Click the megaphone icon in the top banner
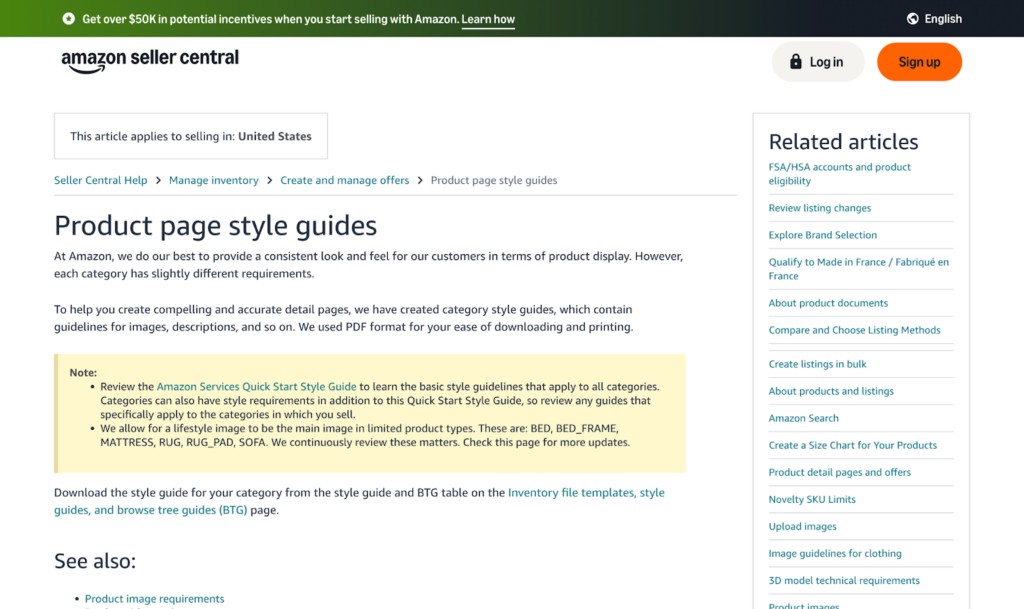The width and height of the screenshot is (1024, 609). click(68, 18)
